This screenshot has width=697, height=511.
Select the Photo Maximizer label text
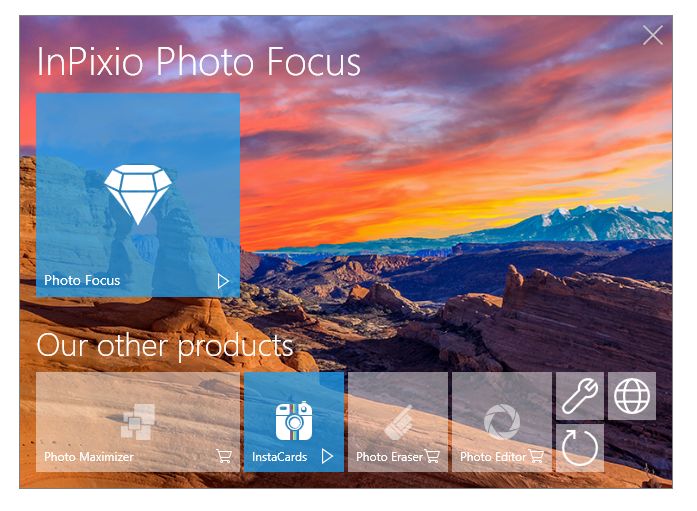[89, 457]
